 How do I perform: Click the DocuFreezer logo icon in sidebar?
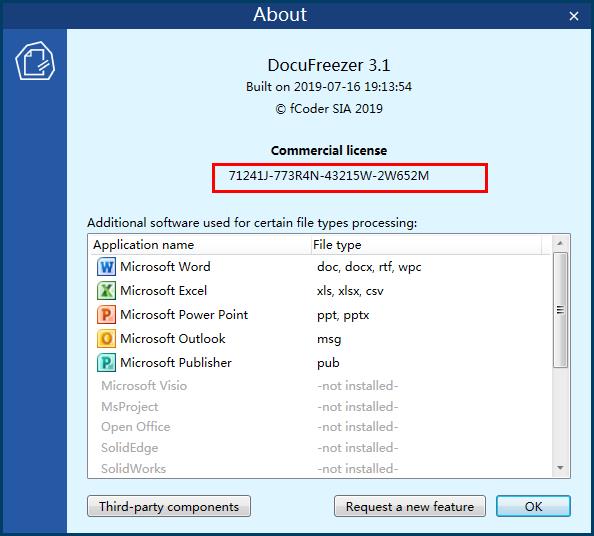[x=35, y=61]
